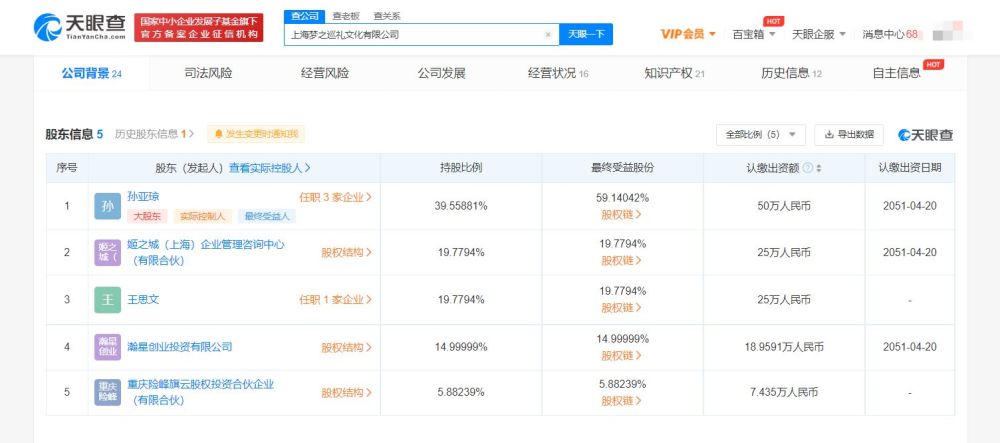
Task: Click the 姬之城 company logo icon
Action: point(107,252)
